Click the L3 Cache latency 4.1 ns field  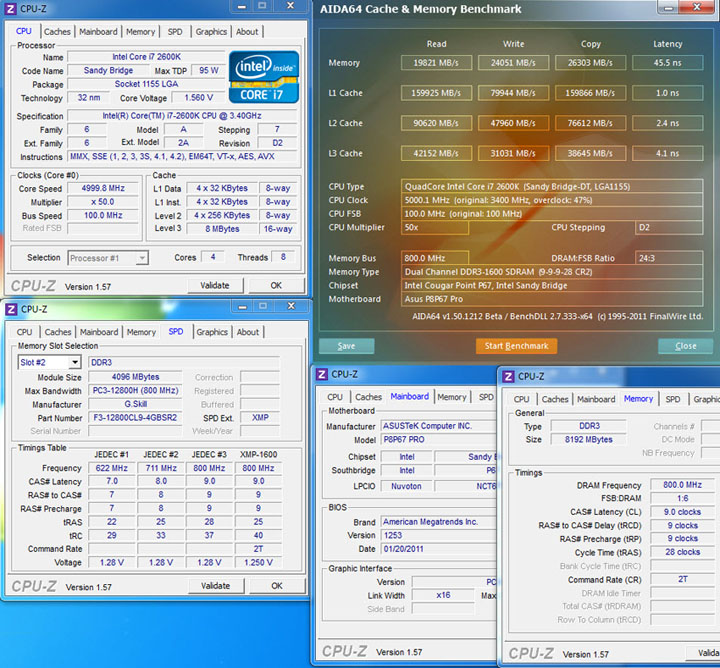click(668, 154)
